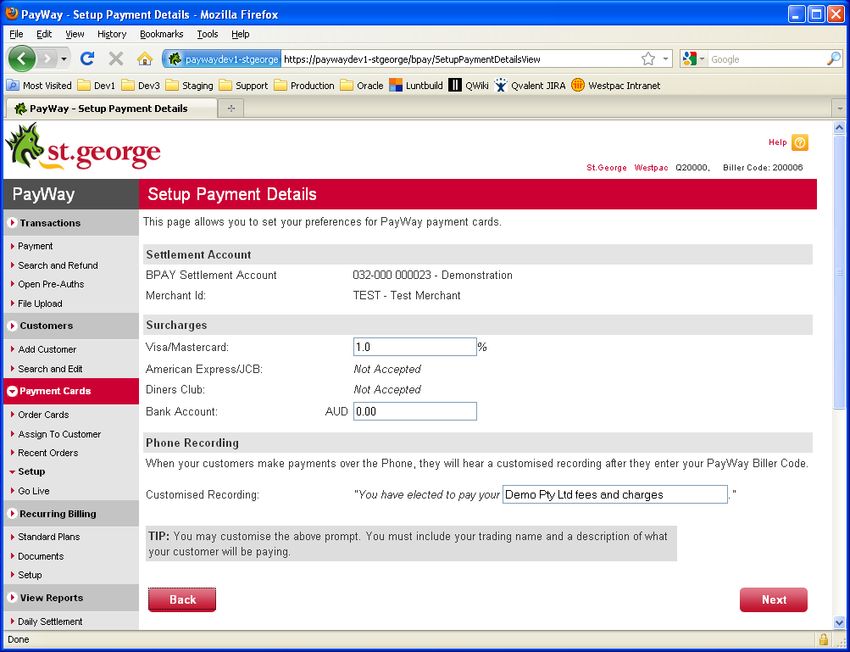The image size is (850, 652).
Task: Open the Edit menu
Action: 44,34
